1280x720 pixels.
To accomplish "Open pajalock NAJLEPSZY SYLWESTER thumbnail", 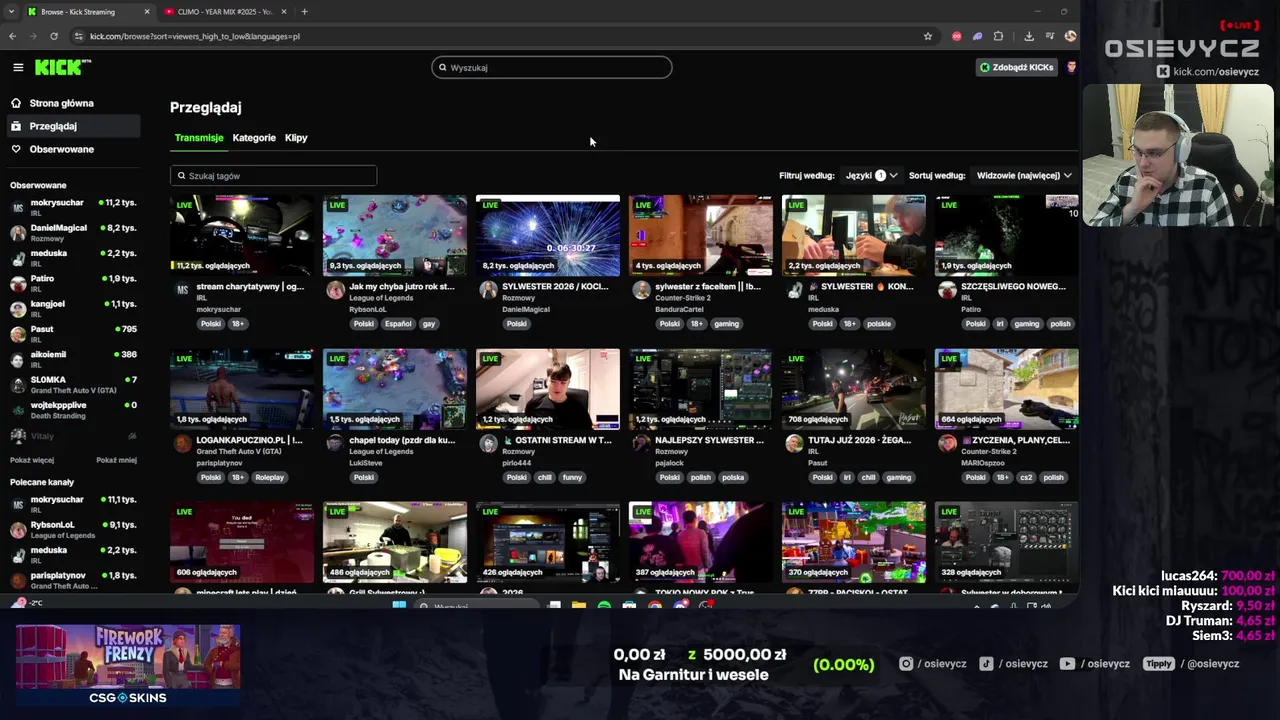I will (701, 389).
